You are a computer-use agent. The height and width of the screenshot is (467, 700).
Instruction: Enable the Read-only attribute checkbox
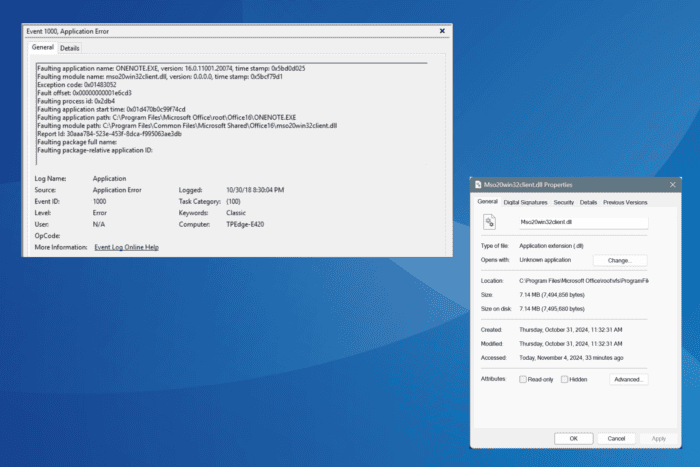pyautogui.click(x=523, y=379)
